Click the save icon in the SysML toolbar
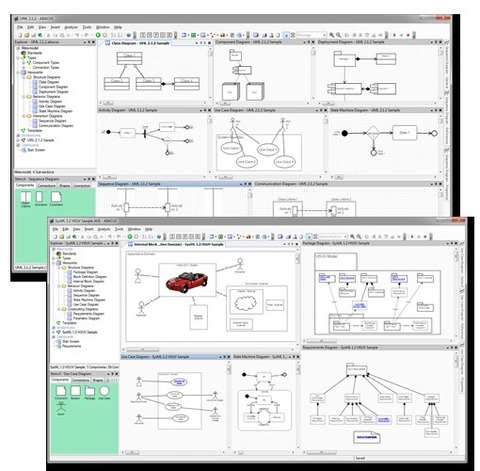Viewport: 480px width, 471px height. [68, 236]
